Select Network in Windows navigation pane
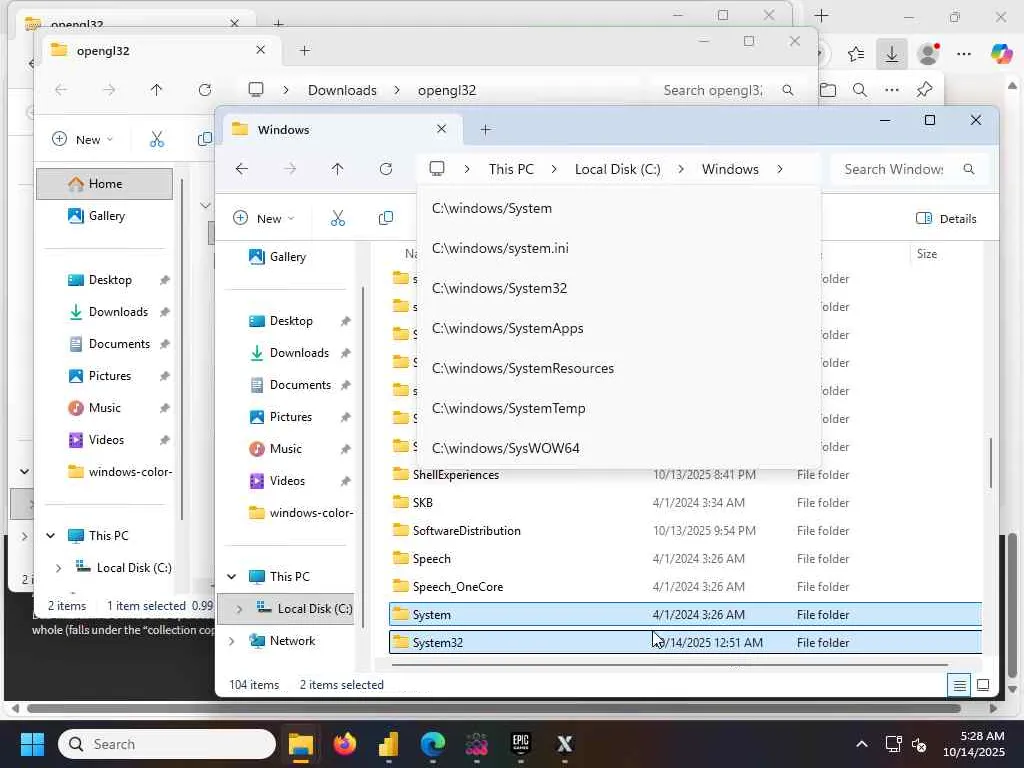The height and width of the screenshot is (768, 1024). (x=292, y=641)
